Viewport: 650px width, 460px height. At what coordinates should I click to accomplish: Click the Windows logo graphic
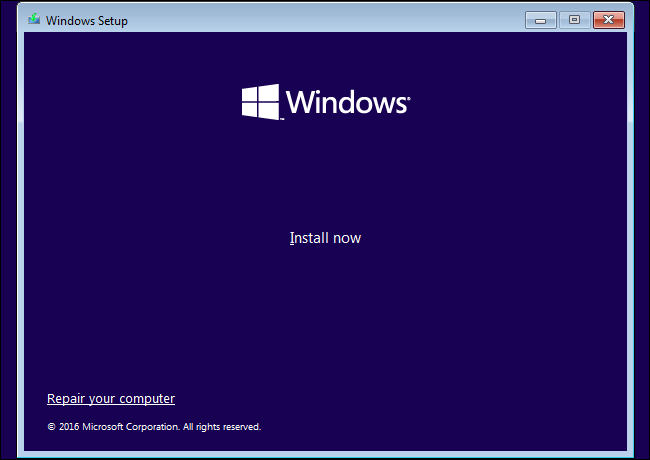[x=326, y=102]
